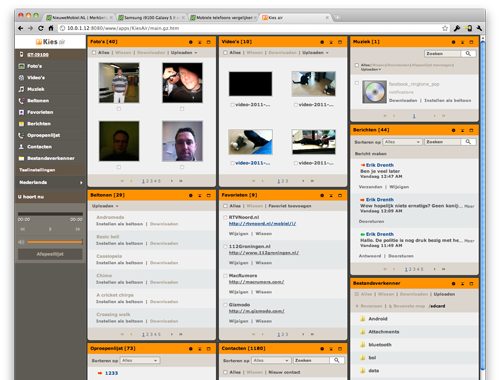Click the browser back arrow
The width and height of the screenshot is (500, 380).
point(21,28)
